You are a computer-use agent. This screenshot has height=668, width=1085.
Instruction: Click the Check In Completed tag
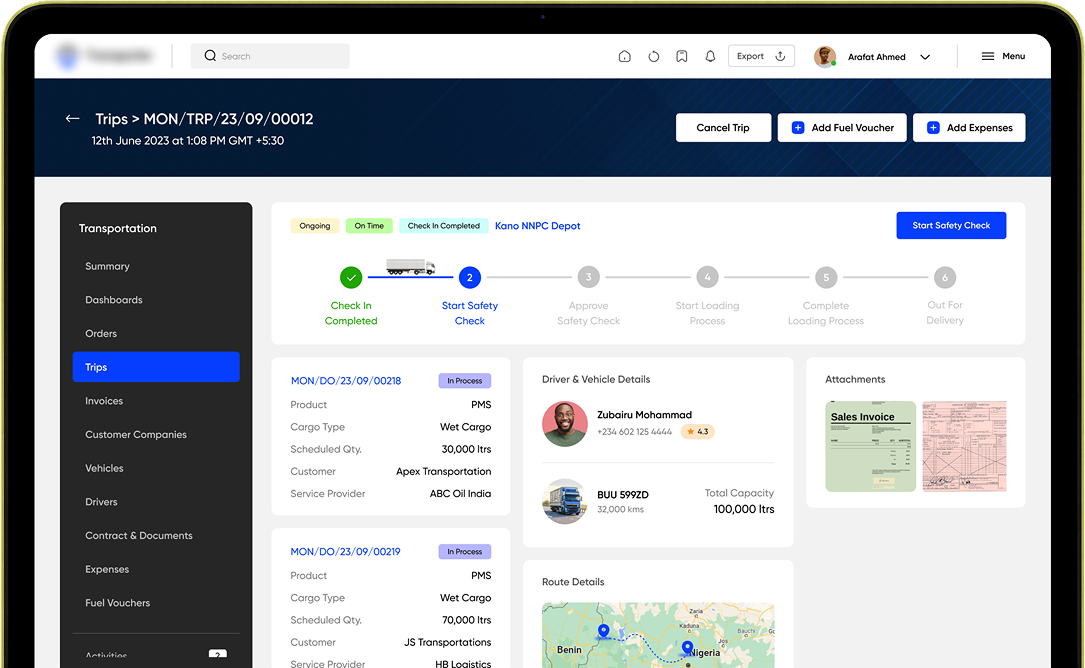(444, 226)
